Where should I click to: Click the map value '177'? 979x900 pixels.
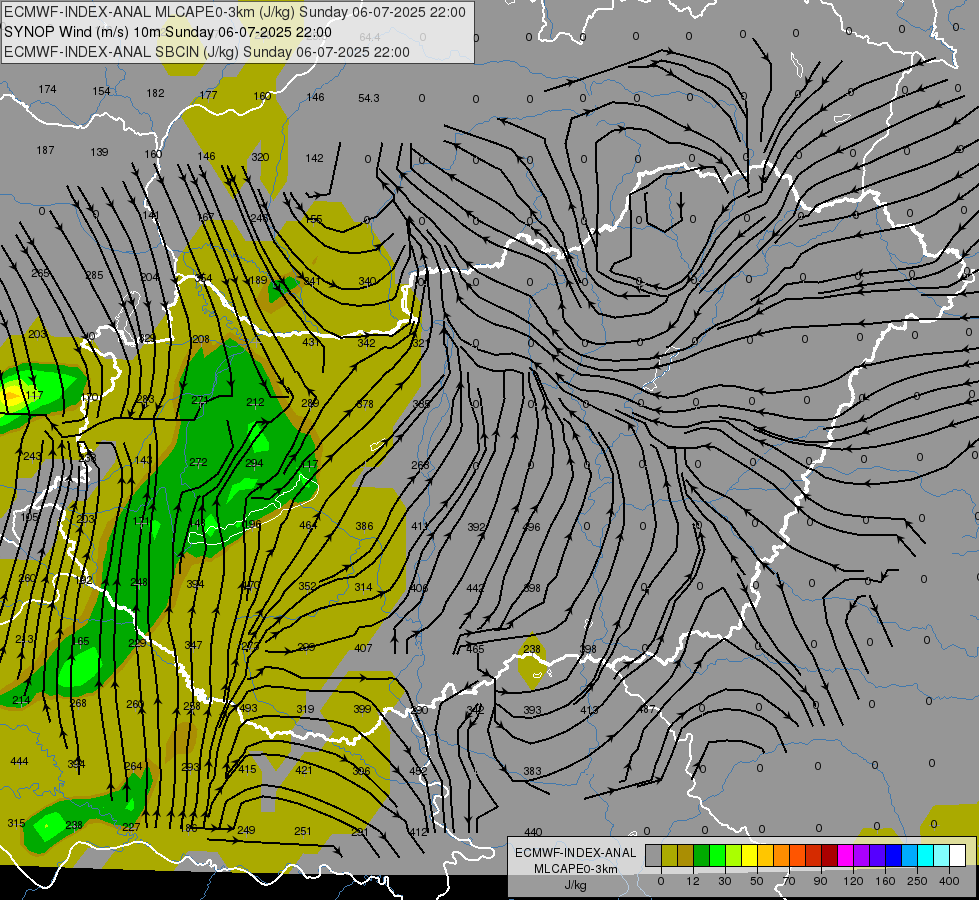tap(209, 95)
